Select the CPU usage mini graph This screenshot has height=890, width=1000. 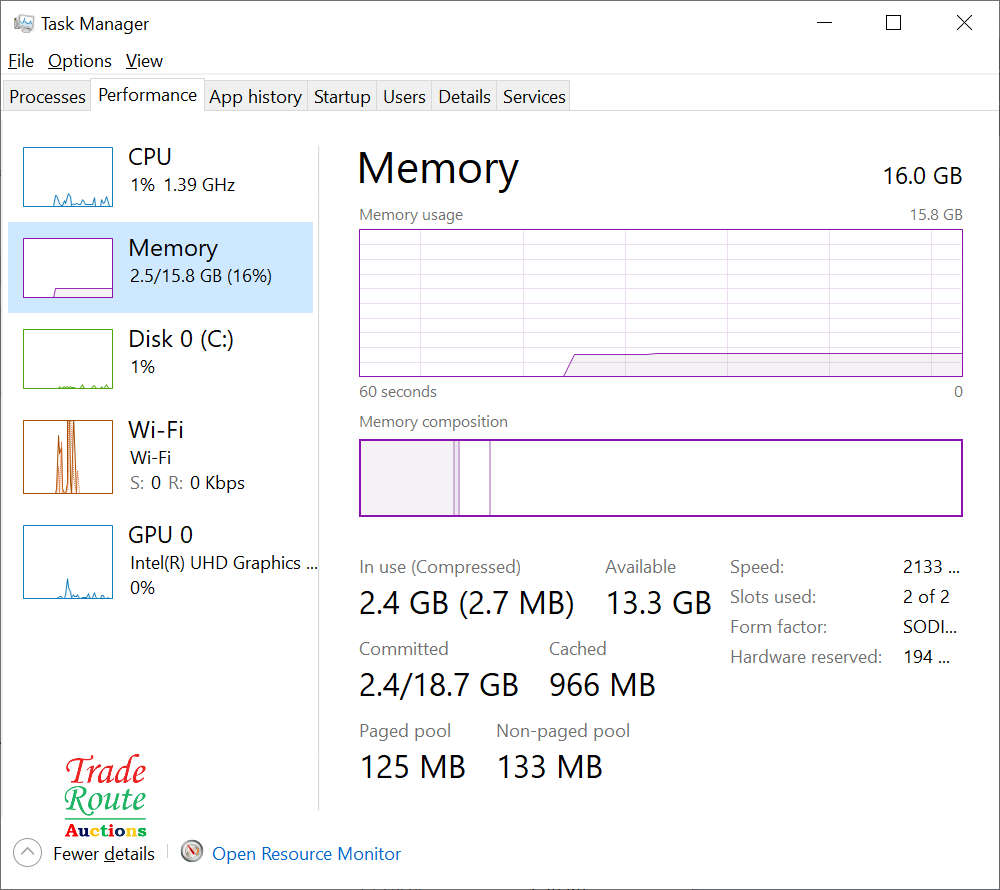point(68,177)
